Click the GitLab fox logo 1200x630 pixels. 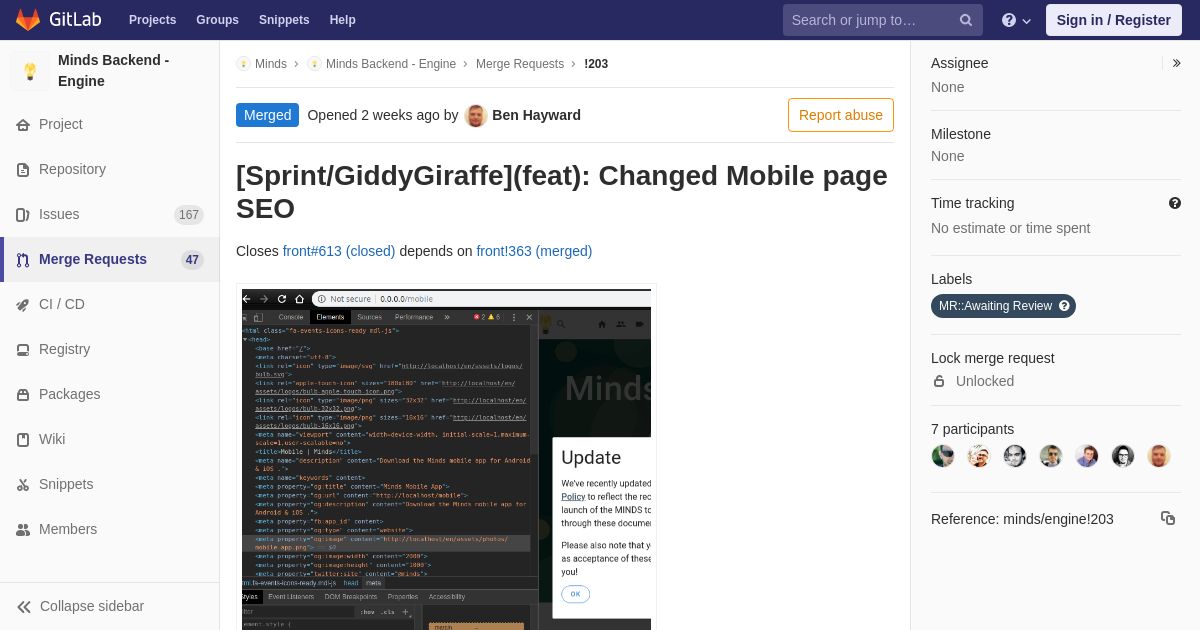tap(28, 20)
